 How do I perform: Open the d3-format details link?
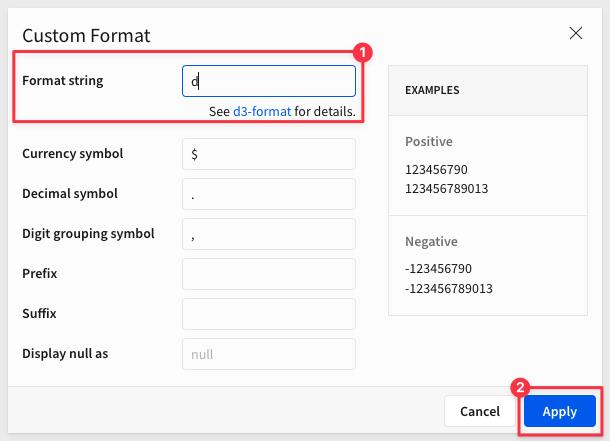(x=262, y=112)
